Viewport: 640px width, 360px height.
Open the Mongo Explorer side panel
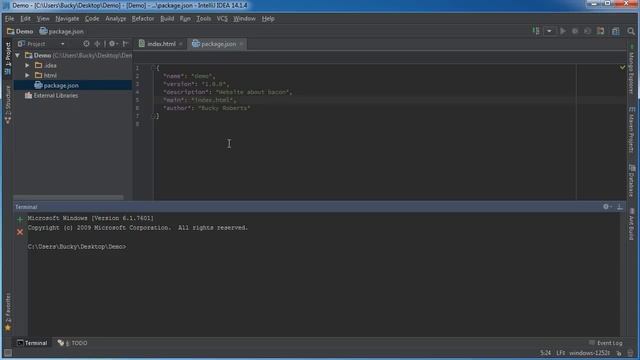pyautogui.click(x=631, y=70)
